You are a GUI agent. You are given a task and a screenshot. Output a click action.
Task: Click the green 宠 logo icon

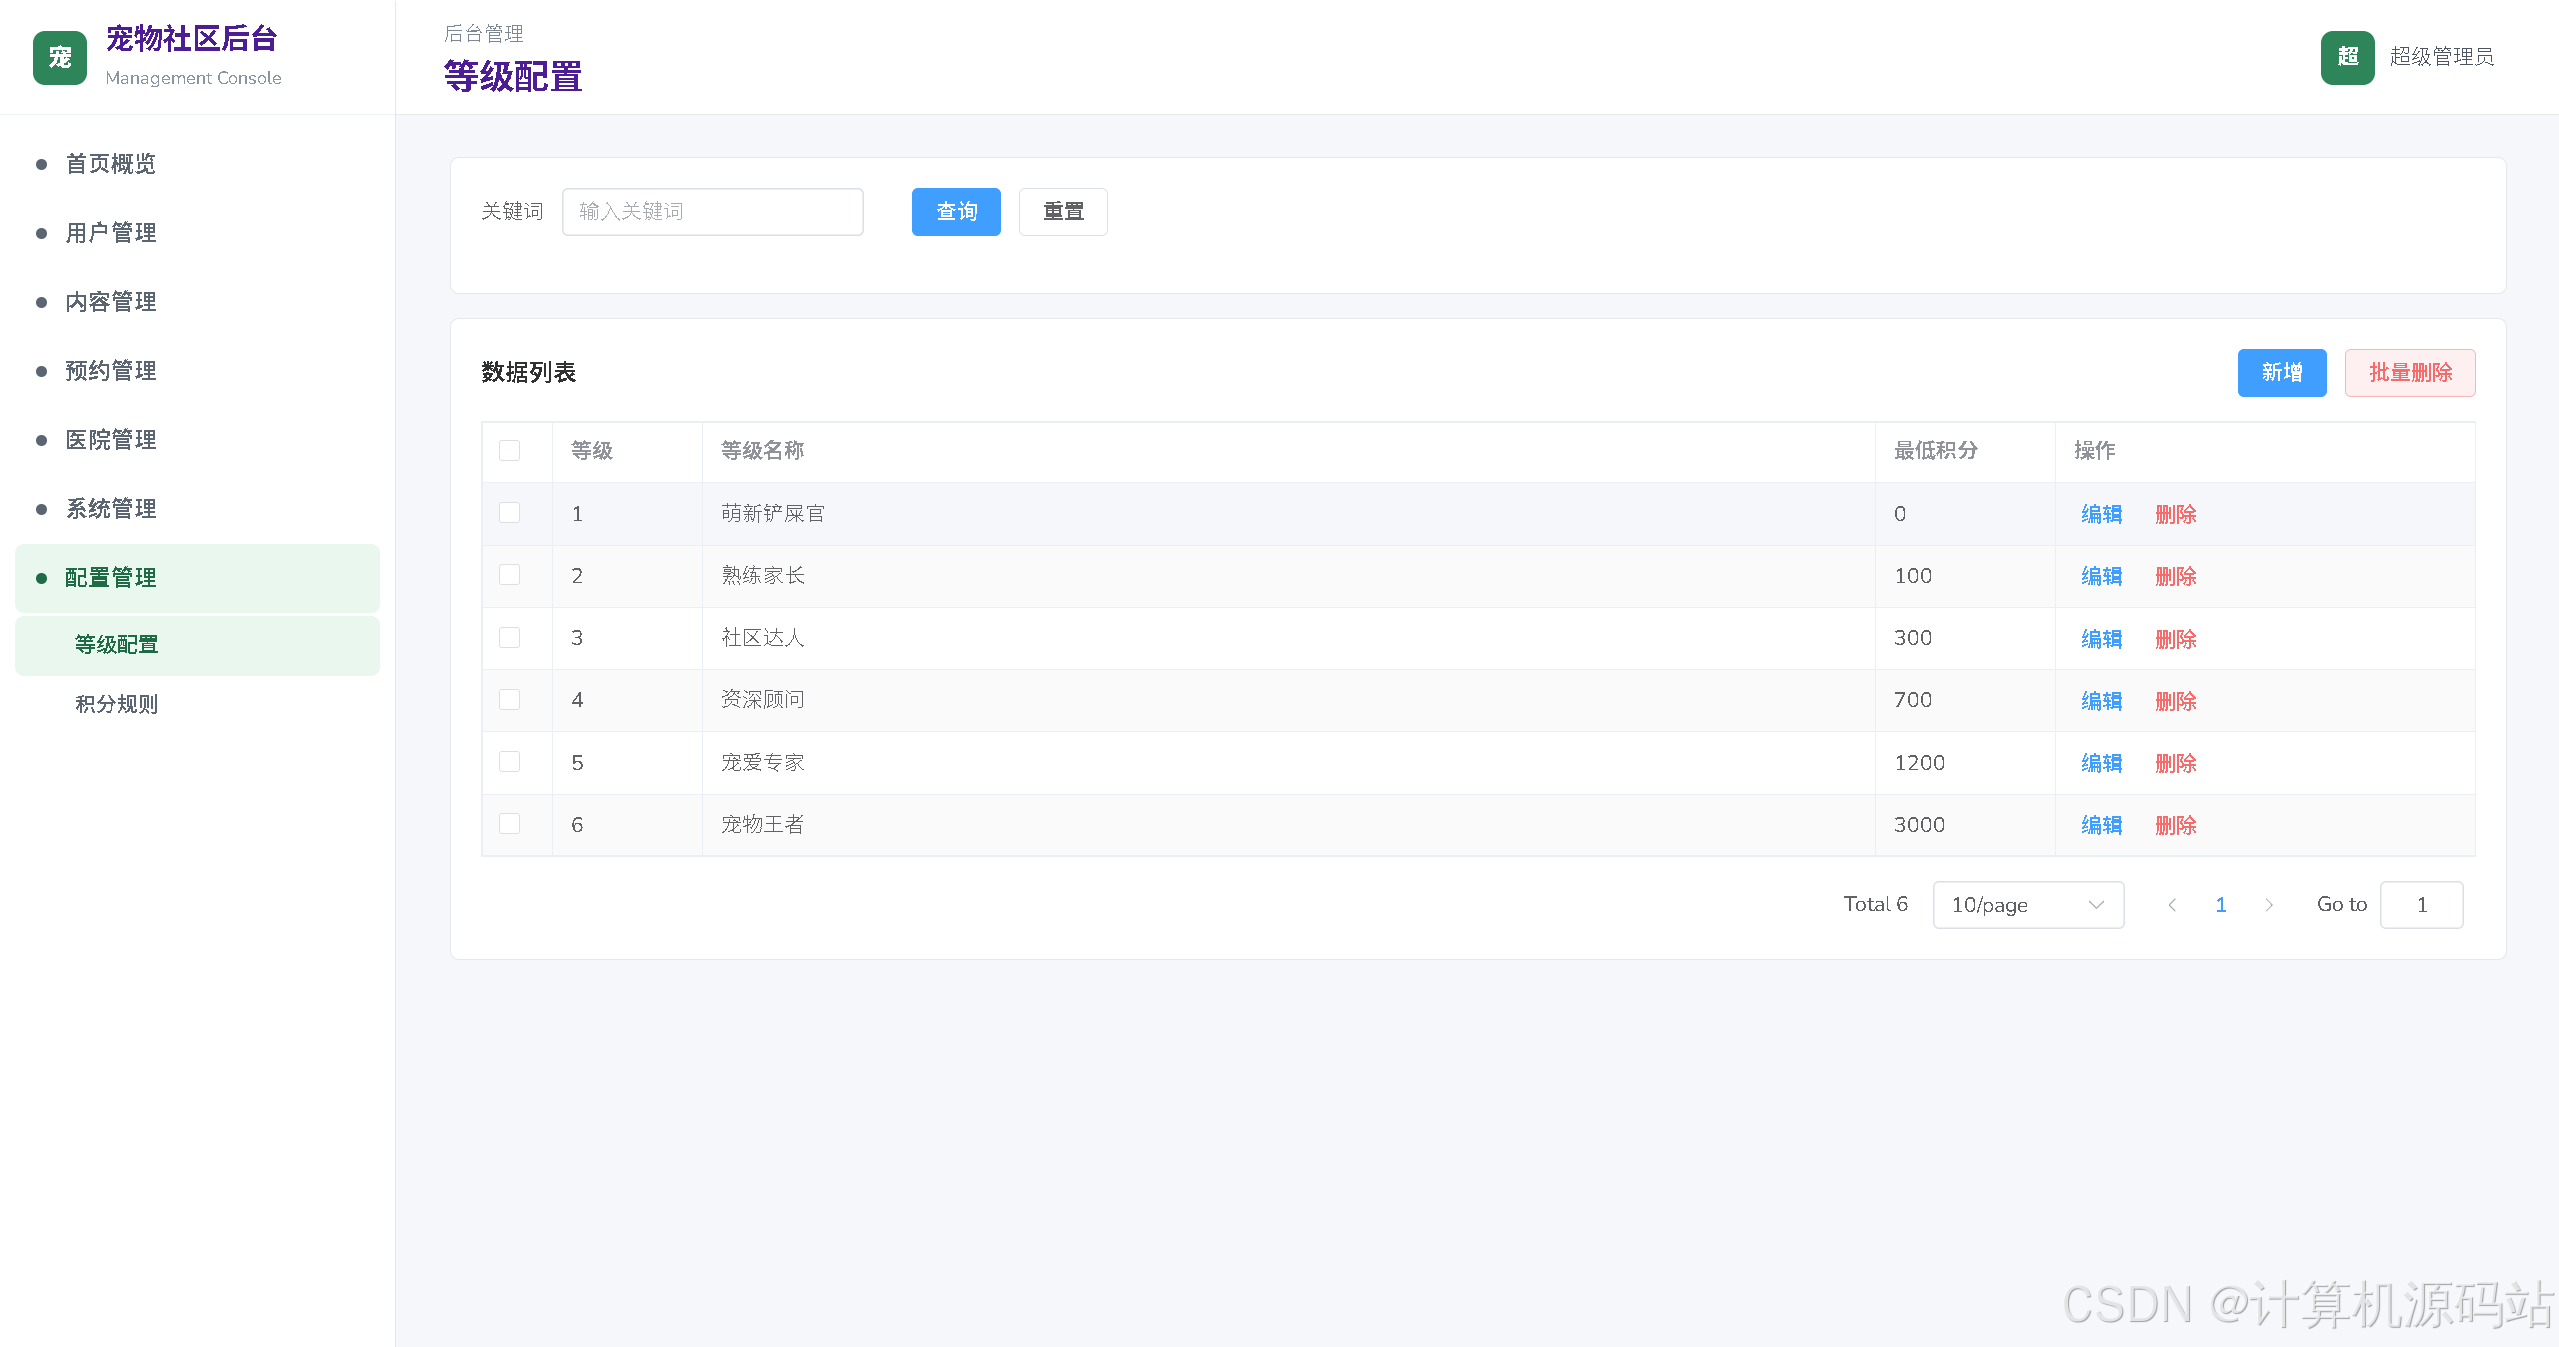click(60, 57)
